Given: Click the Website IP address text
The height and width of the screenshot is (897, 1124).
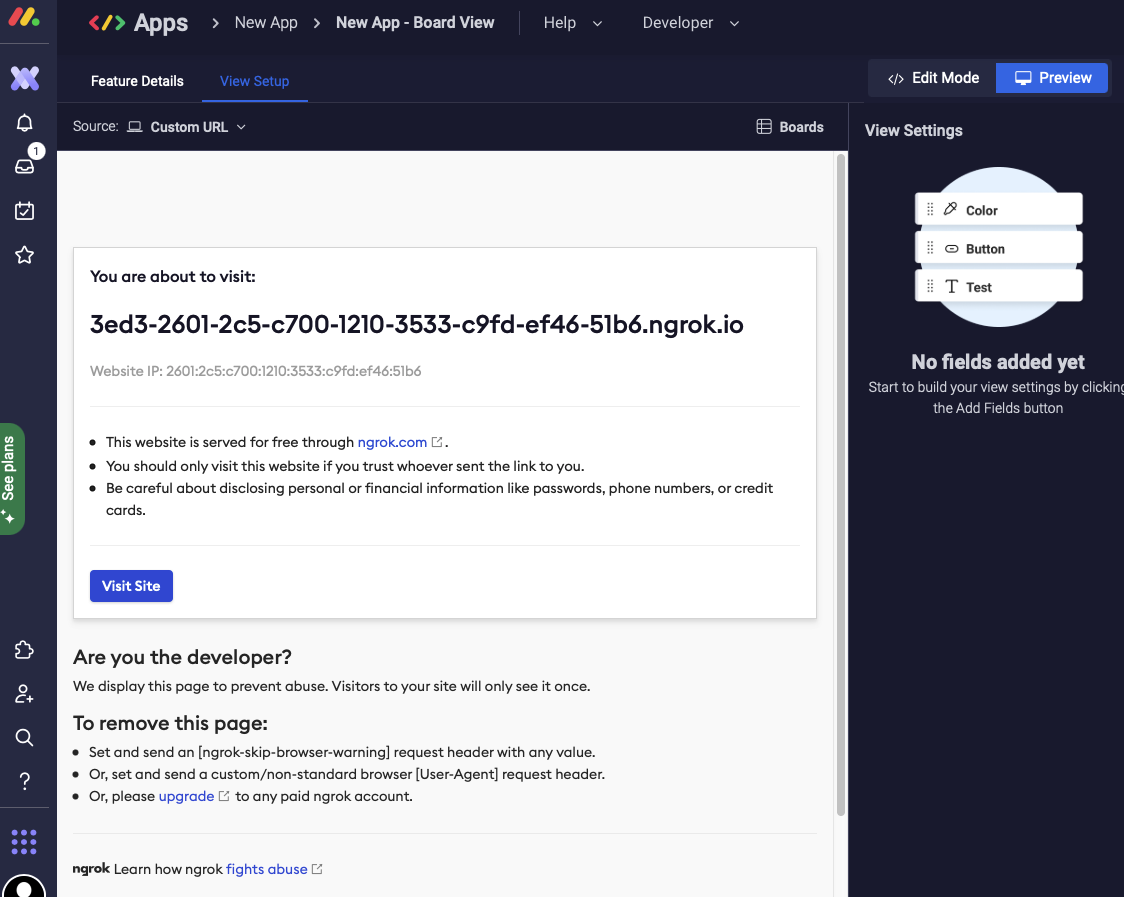Looking at the screenshot, I should 255,371.
